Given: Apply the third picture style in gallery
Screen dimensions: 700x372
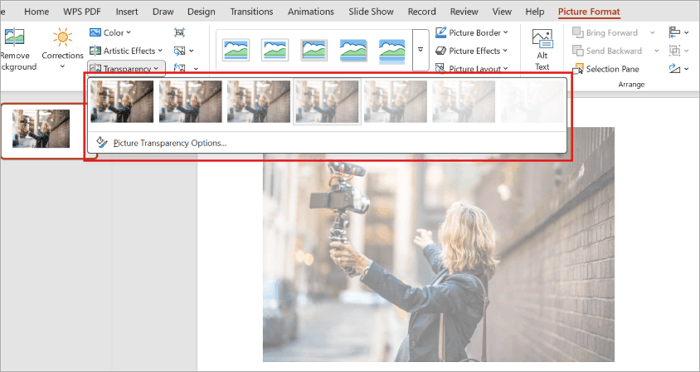Looking at the screenshot, I should pyautogui.click(x=314, y=50).
